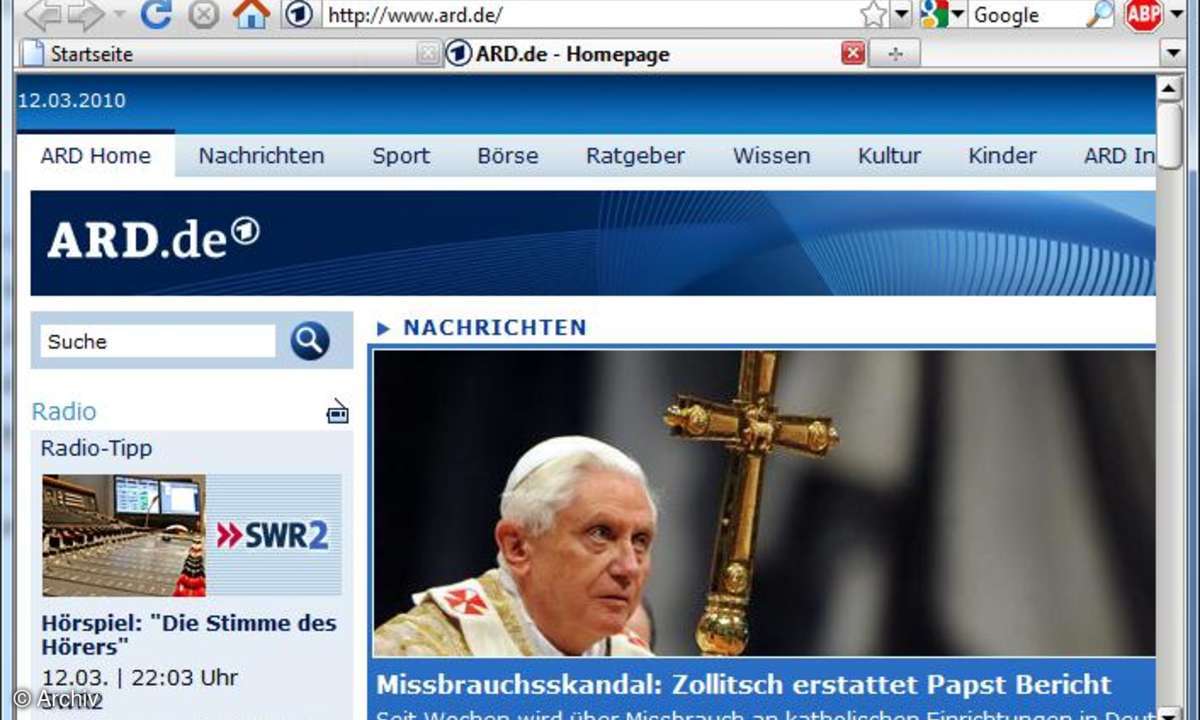This screenshot has width=1200, height=720.
Task: Open the Ratgeber section
Action: (x=636, y=156)
